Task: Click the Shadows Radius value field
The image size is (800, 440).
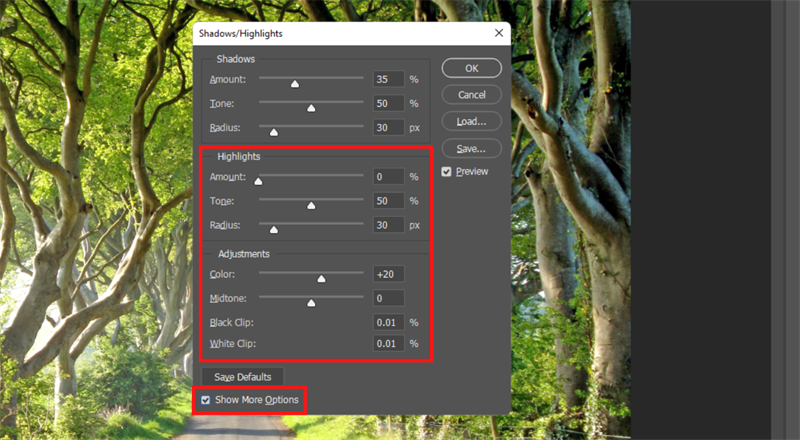Action: coord(389,128)
